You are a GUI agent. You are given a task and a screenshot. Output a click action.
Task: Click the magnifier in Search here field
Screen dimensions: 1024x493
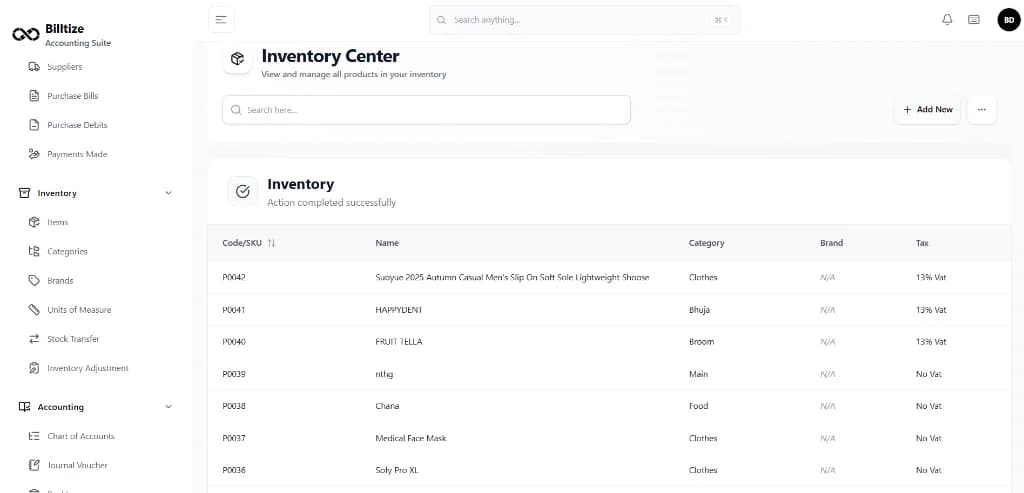coord(236,110)
